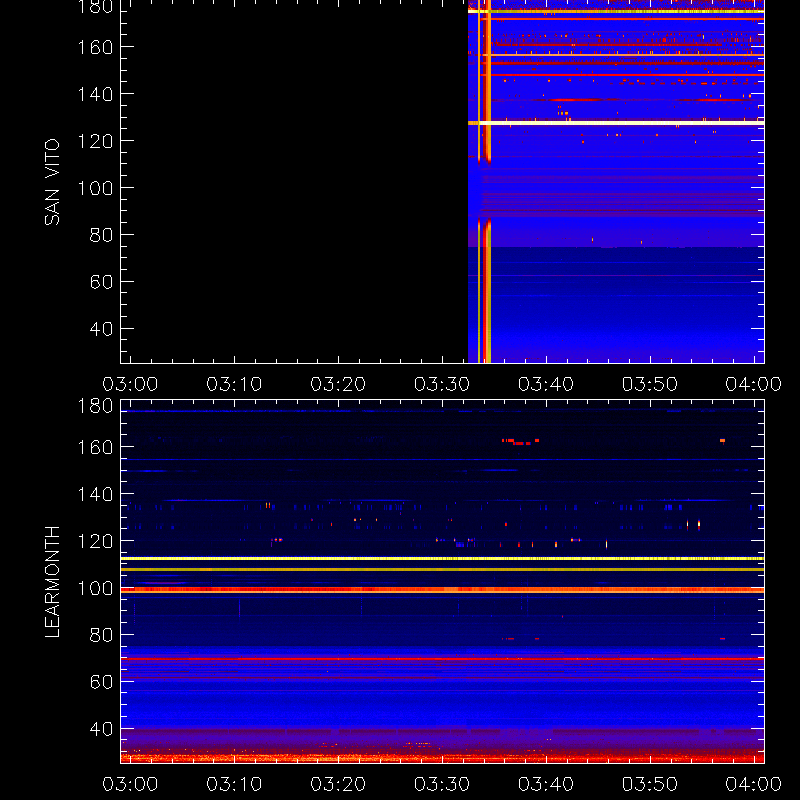Screen dimensions: 800x800
Task: Select the 80 label on LEARMONTH axis
Action: click(101, 635)
